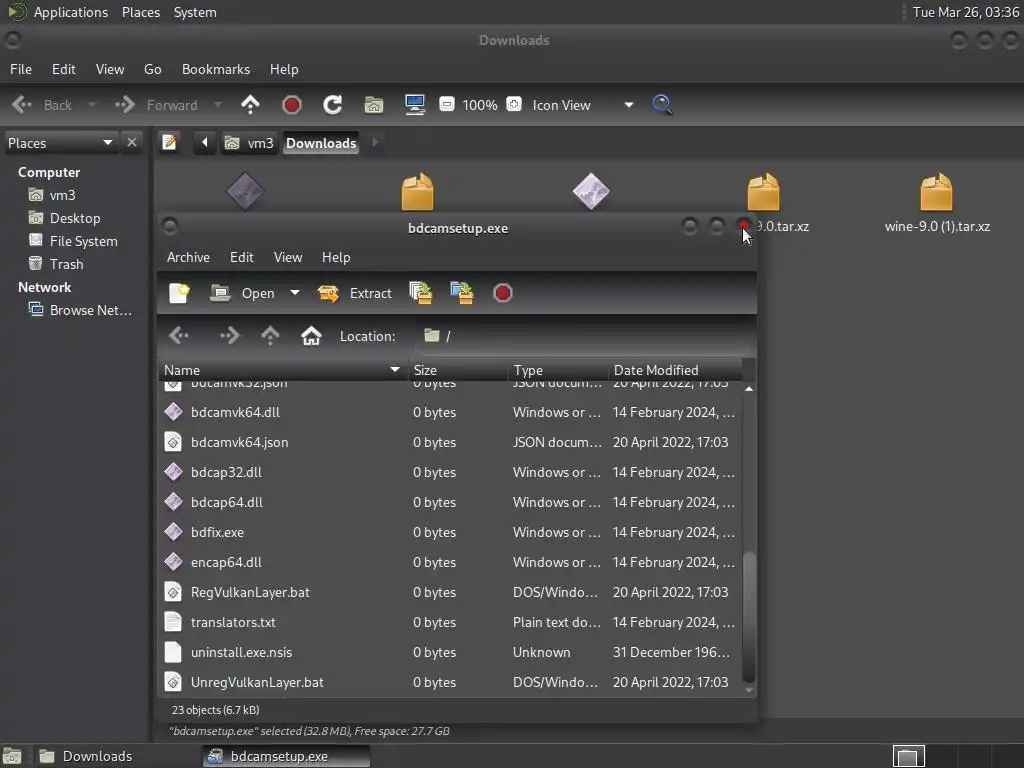This screenshot has height=768, width=1024.
Task: Select bdcap64.dll in the archive list
Action: click(451, 502)
